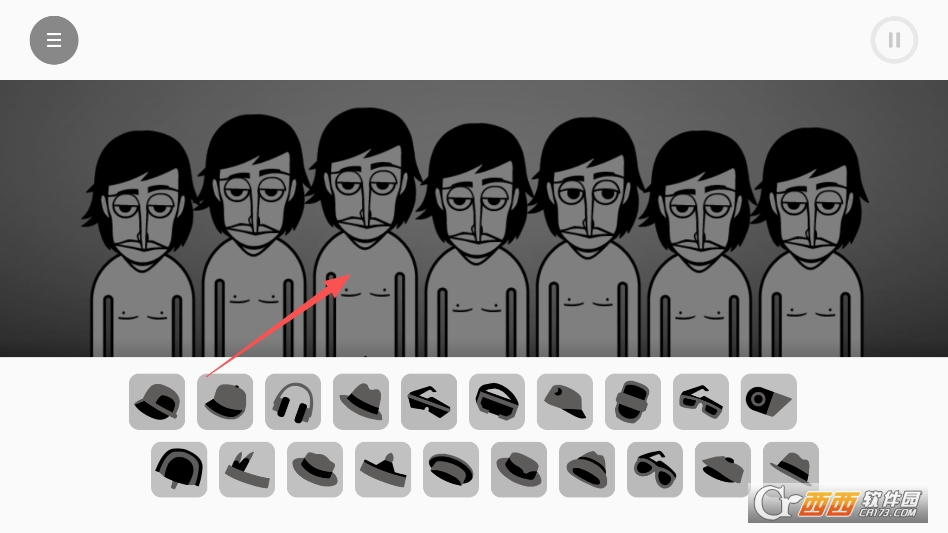Open the hamburger menu button
948x533 pixels.
tap(54, 40)
